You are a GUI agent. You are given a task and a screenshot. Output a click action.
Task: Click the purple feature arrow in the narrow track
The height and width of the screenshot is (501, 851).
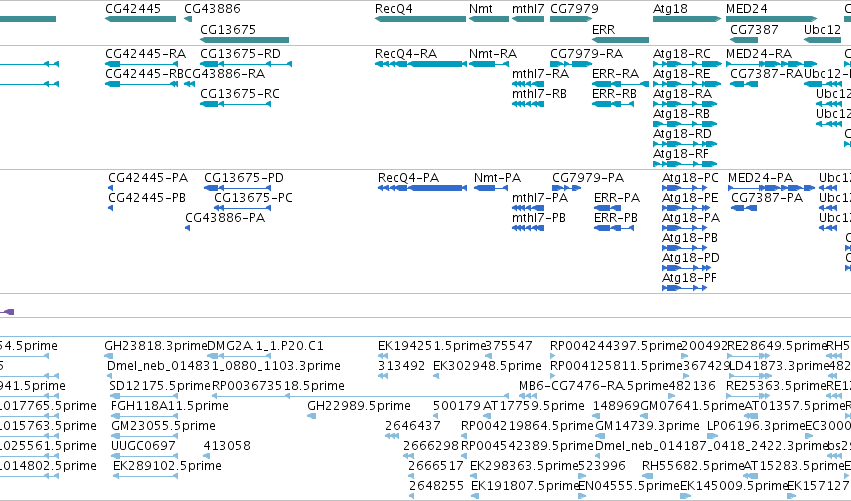pos(7,312)
